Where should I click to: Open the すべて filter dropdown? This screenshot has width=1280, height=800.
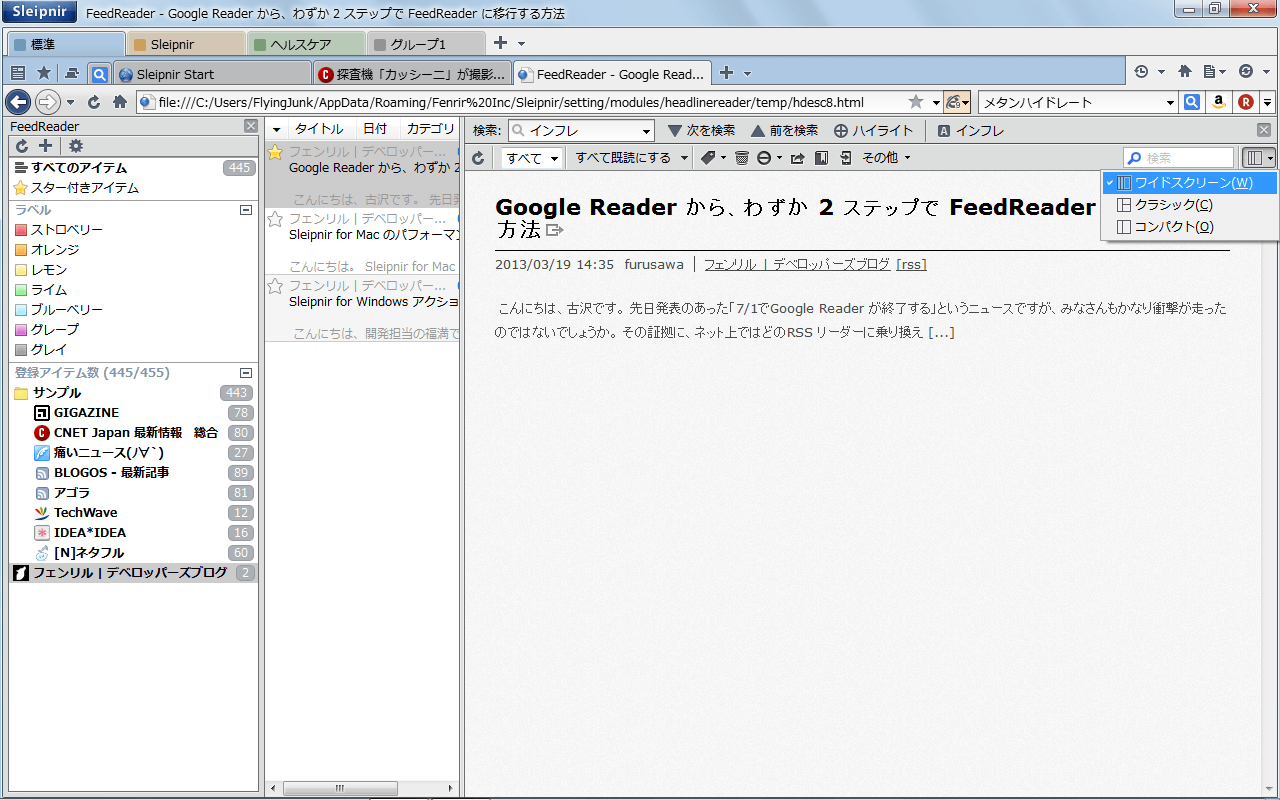531,158
